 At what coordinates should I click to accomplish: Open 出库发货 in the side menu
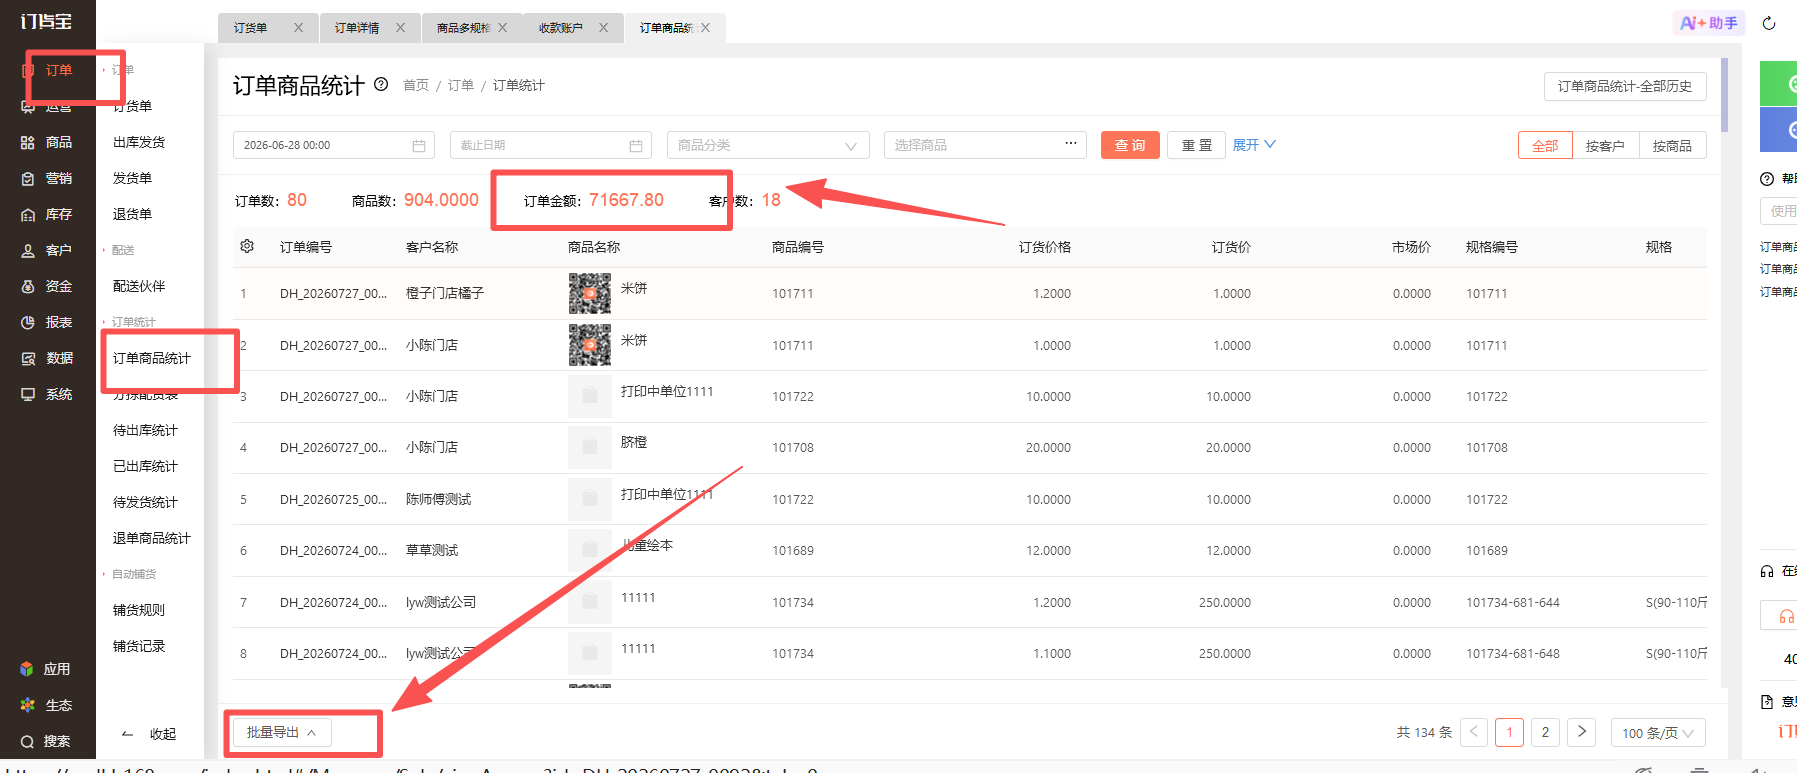[x=139, y=142]
